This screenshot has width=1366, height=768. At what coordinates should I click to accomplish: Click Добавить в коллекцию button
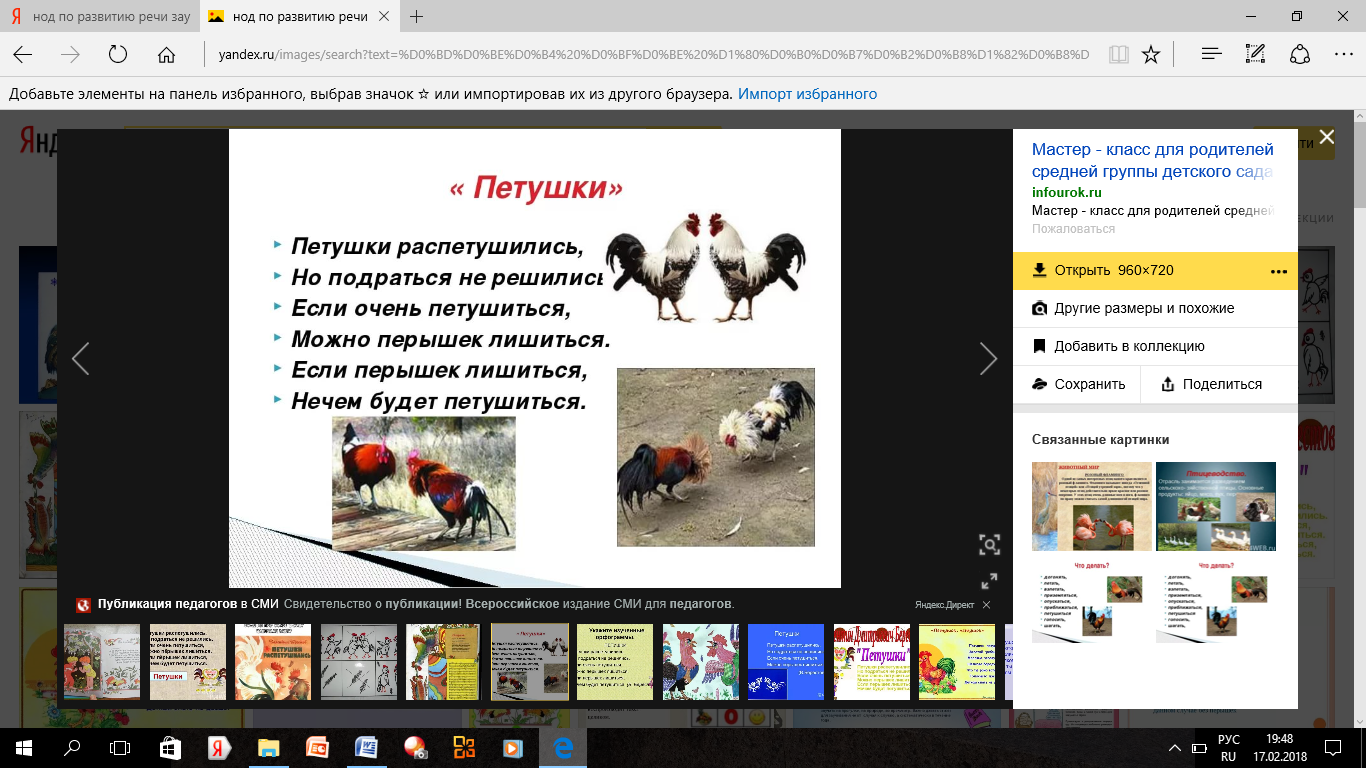click(x=1129, y=346)
